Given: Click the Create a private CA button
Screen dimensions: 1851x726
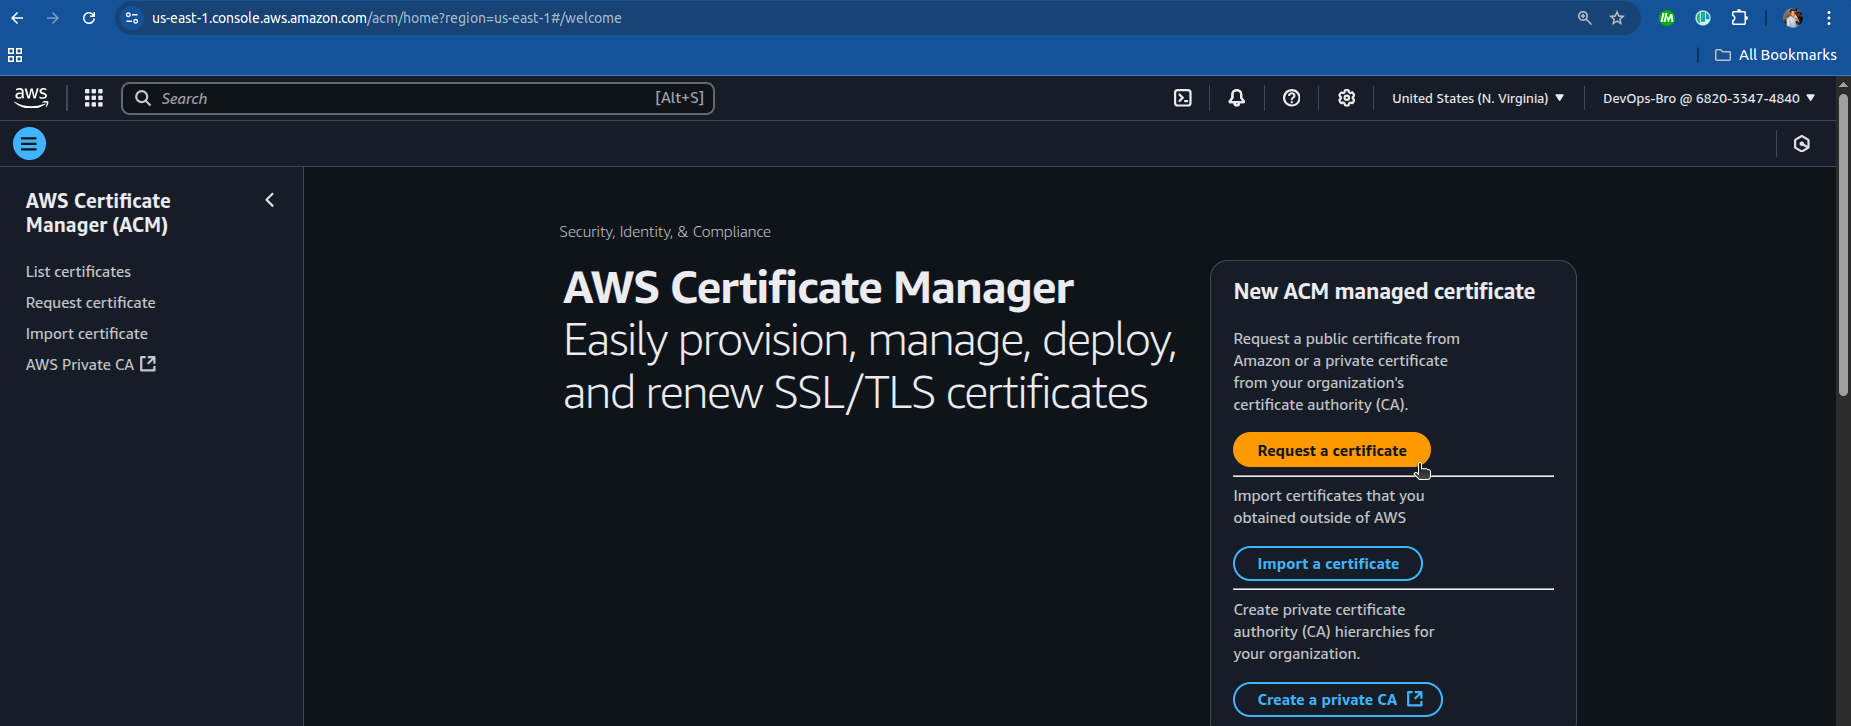Looking at the screenshot, I should pyautogui.click(x=1338, y=700).
